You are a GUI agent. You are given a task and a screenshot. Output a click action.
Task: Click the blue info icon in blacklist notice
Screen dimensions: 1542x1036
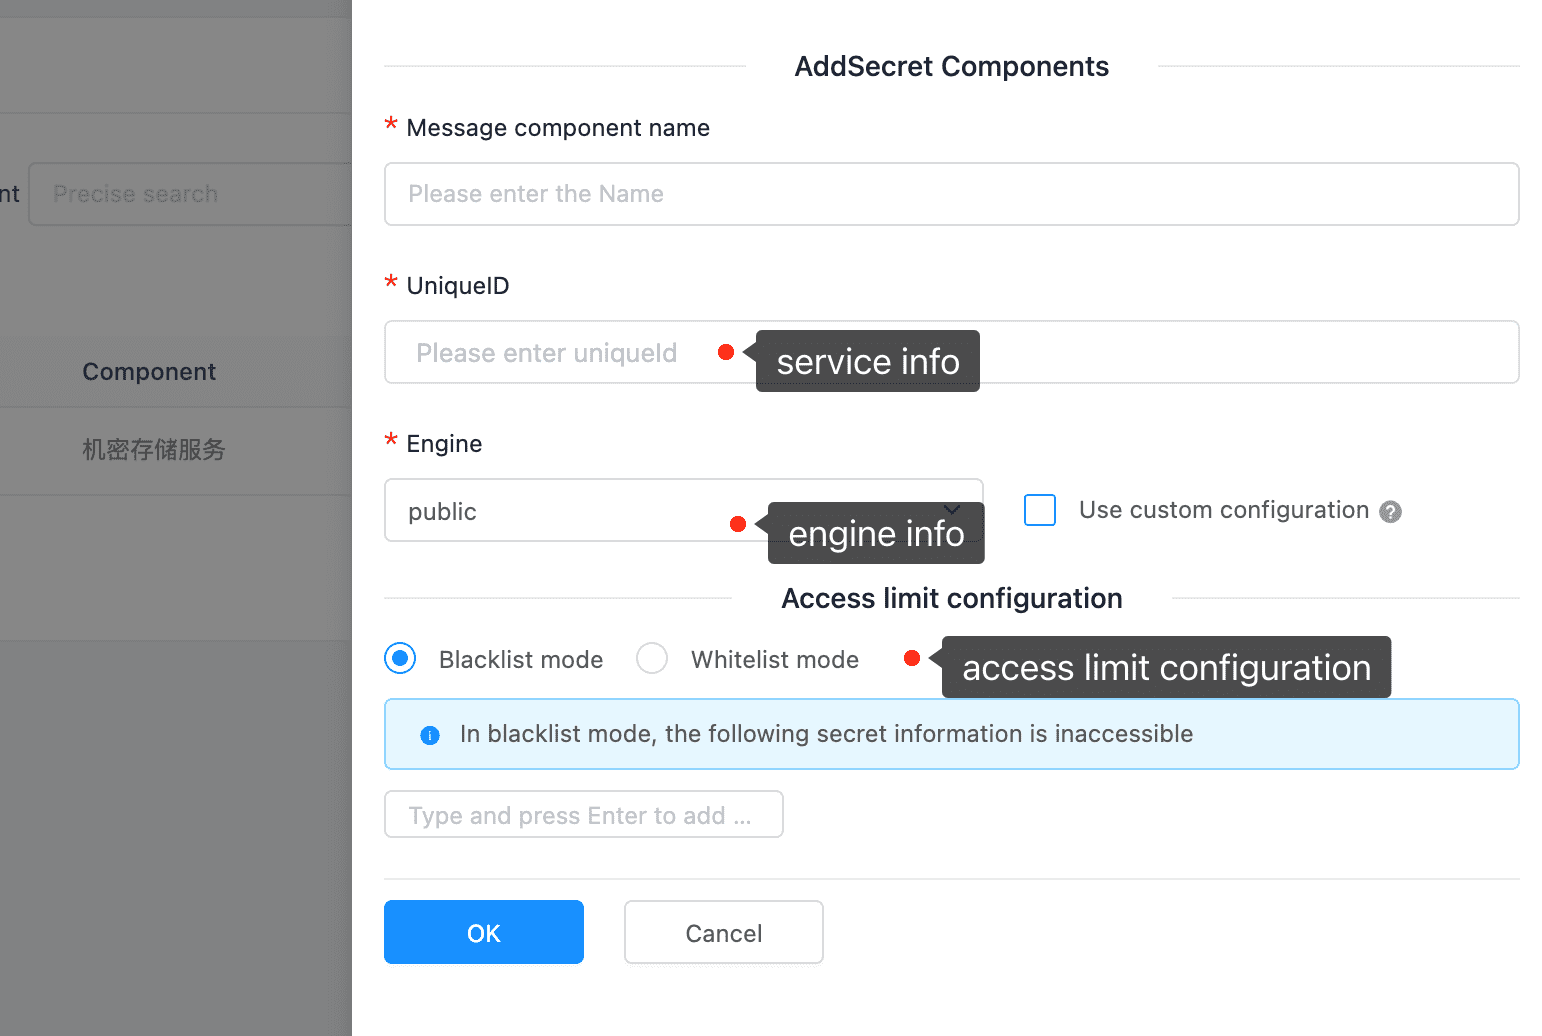coord(430,735)
